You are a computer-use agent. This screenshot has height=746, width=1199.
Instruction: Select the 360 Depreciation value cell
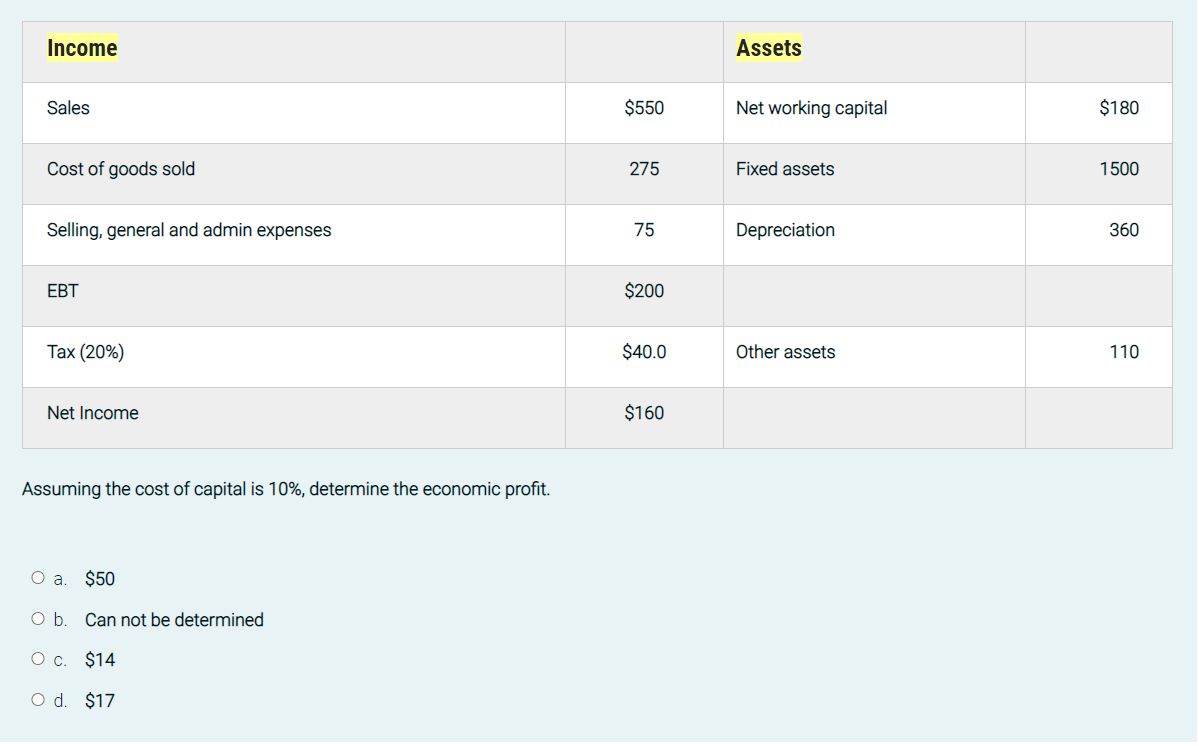1125,230
